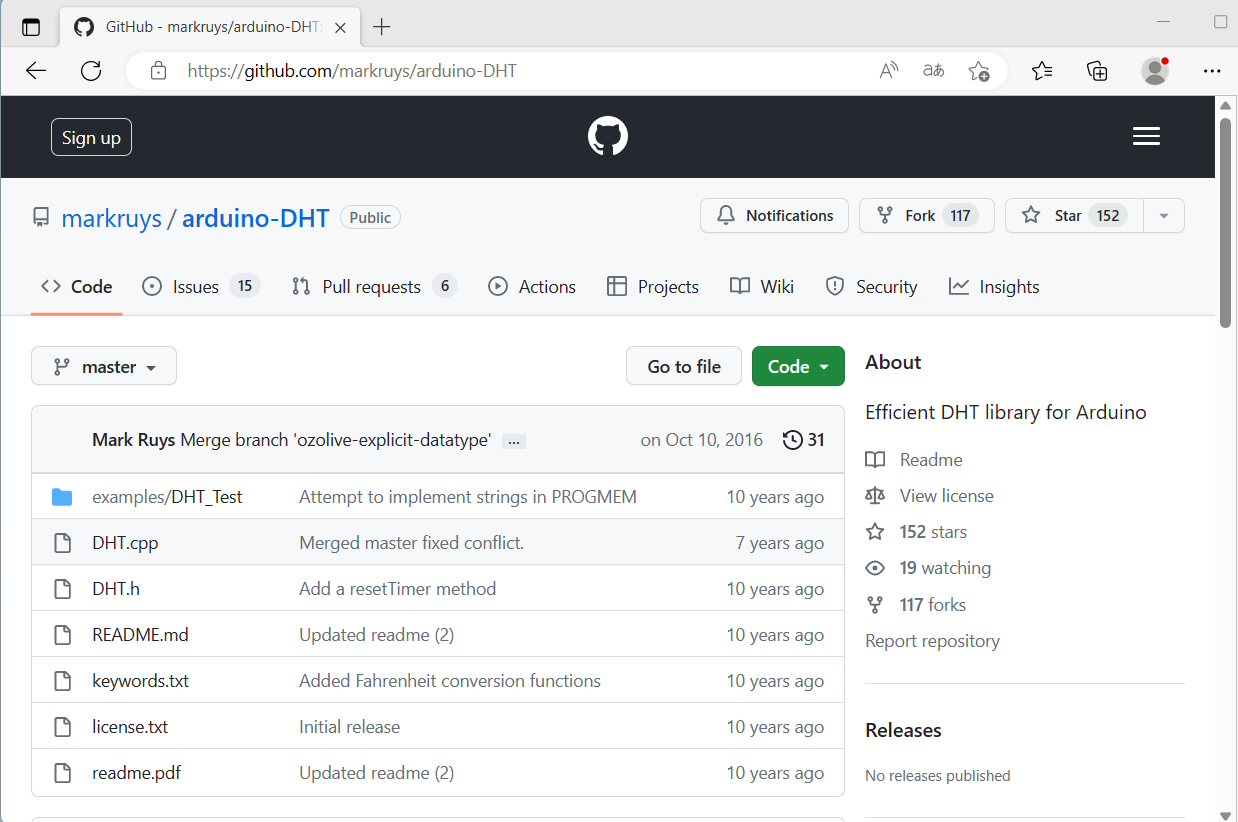The height and width of the screenshot is (822, 1238).
Task: Click the commit history clock icon
Action: pos(792,440)
